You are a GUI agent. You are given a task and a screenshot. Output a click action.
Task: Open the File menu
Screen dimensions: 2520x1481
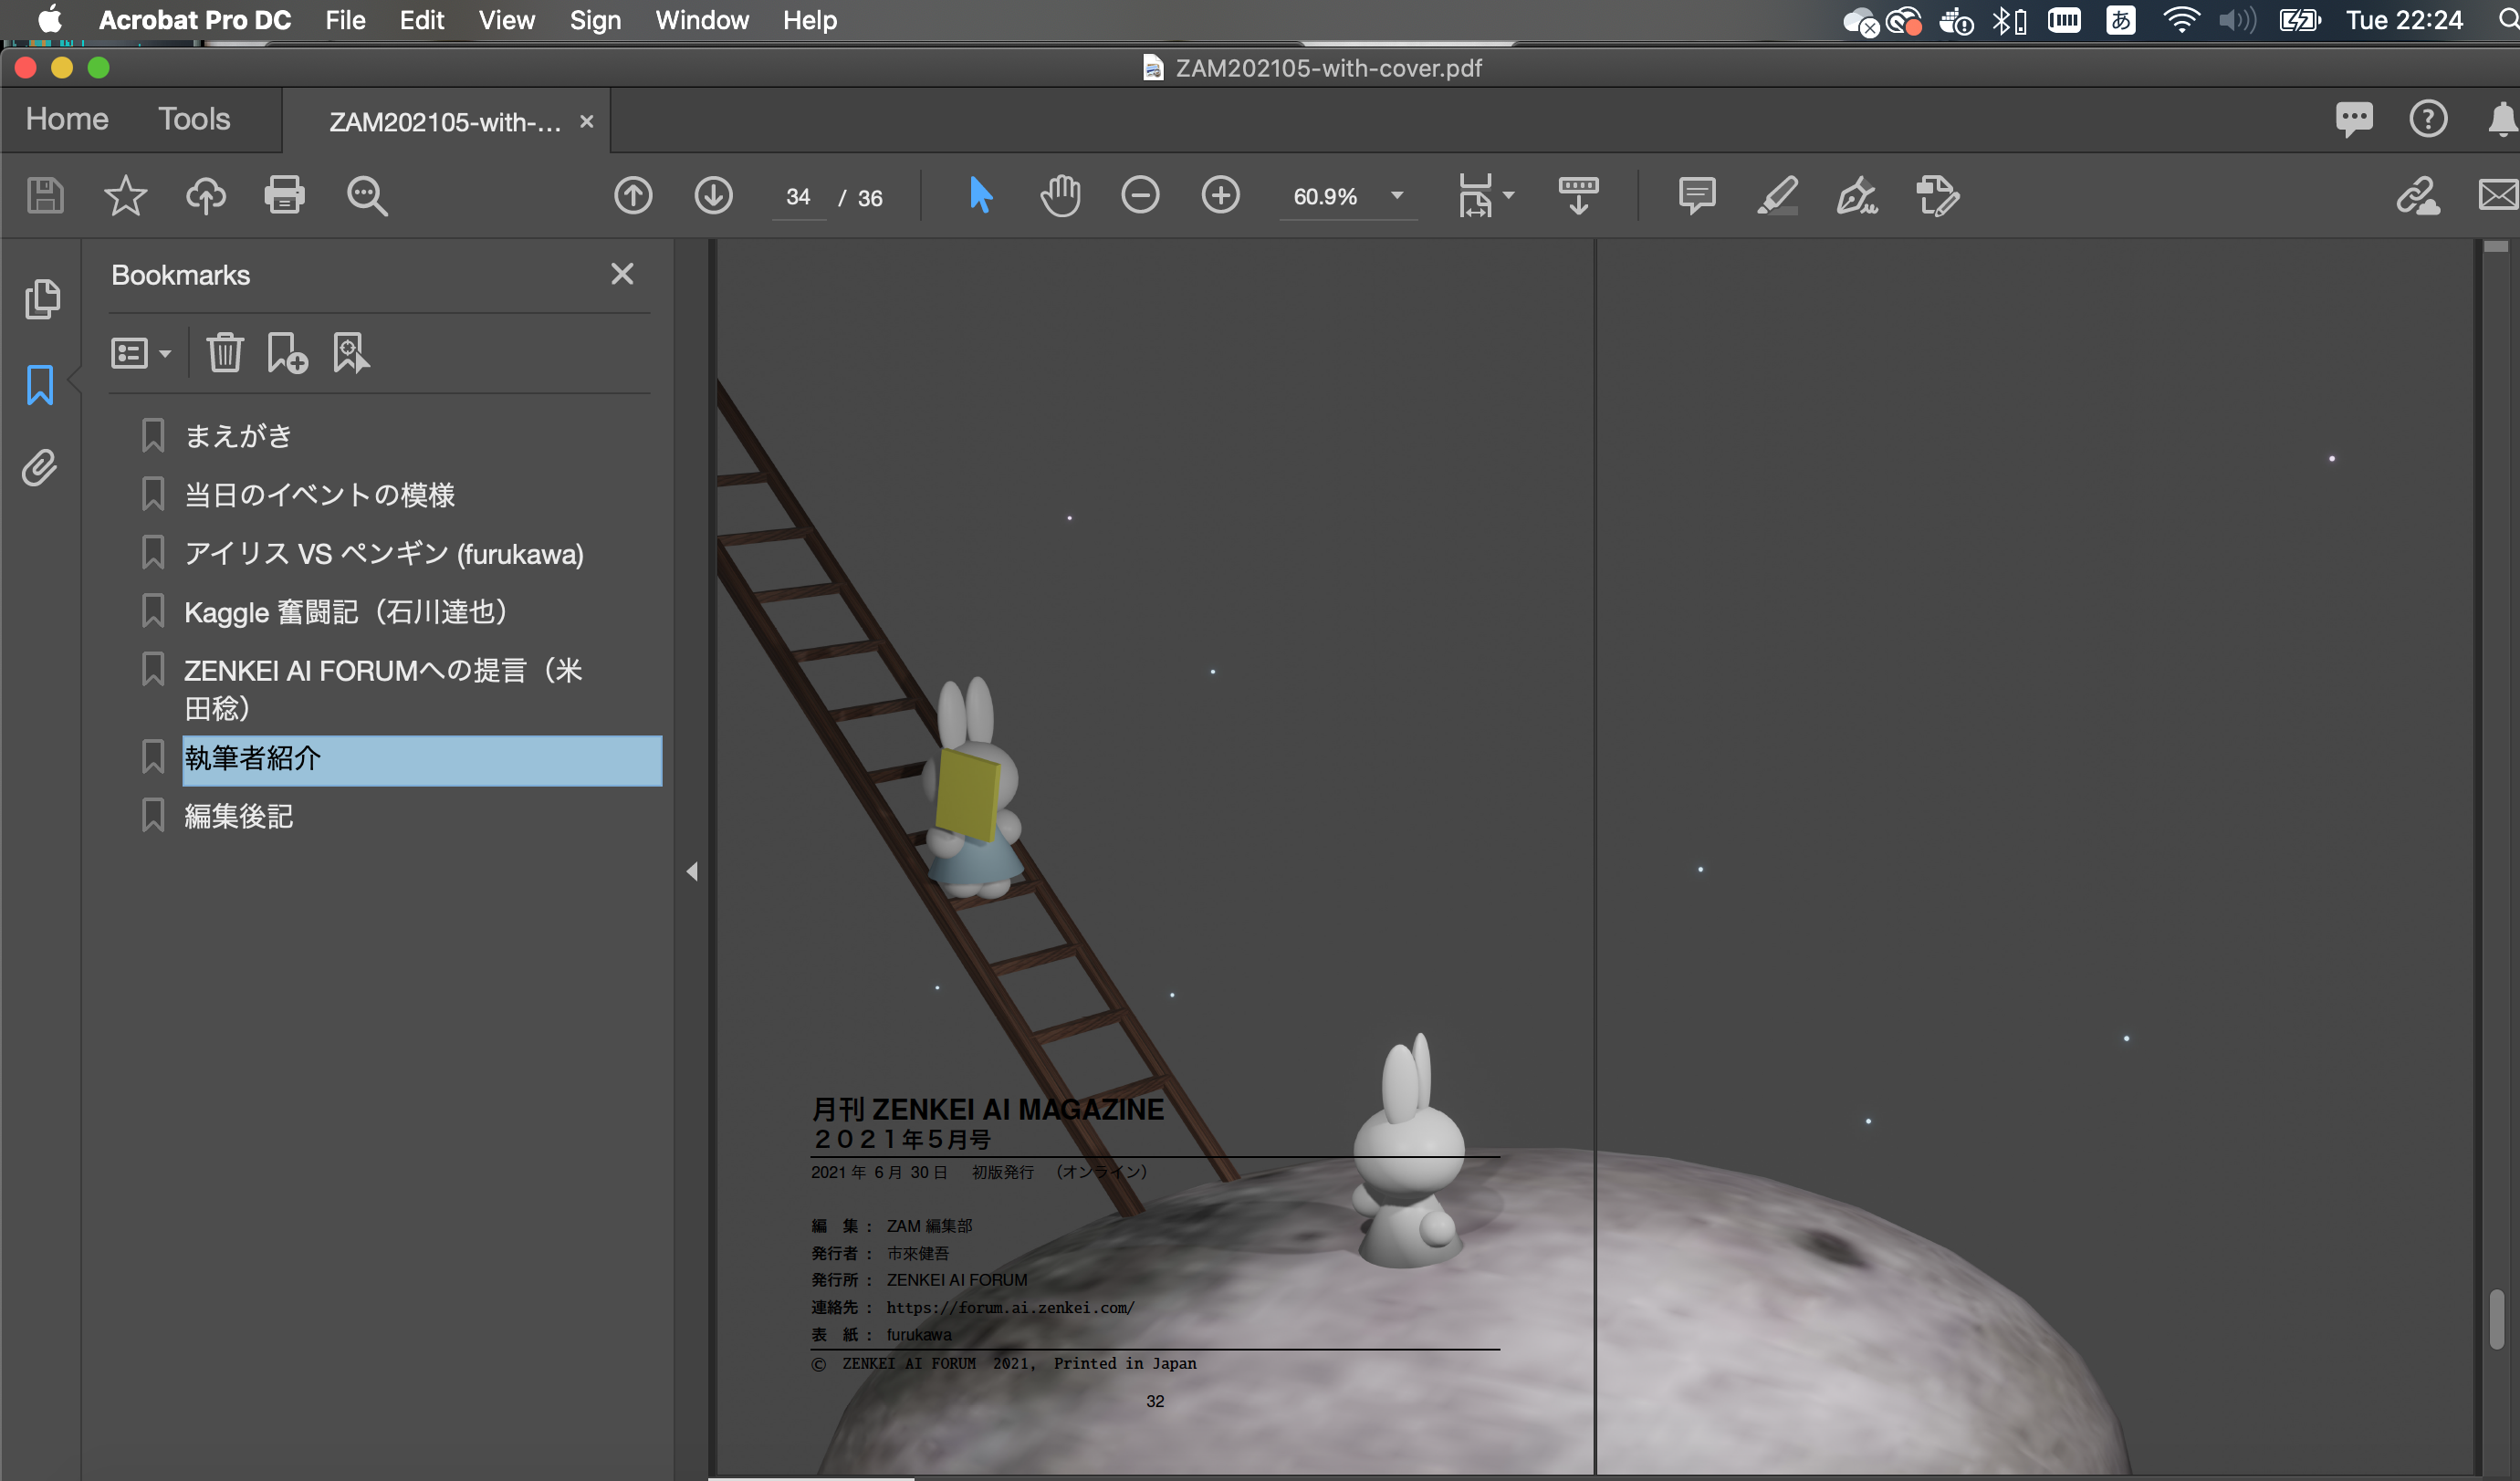pyautogui.click(x=345, y=20)
